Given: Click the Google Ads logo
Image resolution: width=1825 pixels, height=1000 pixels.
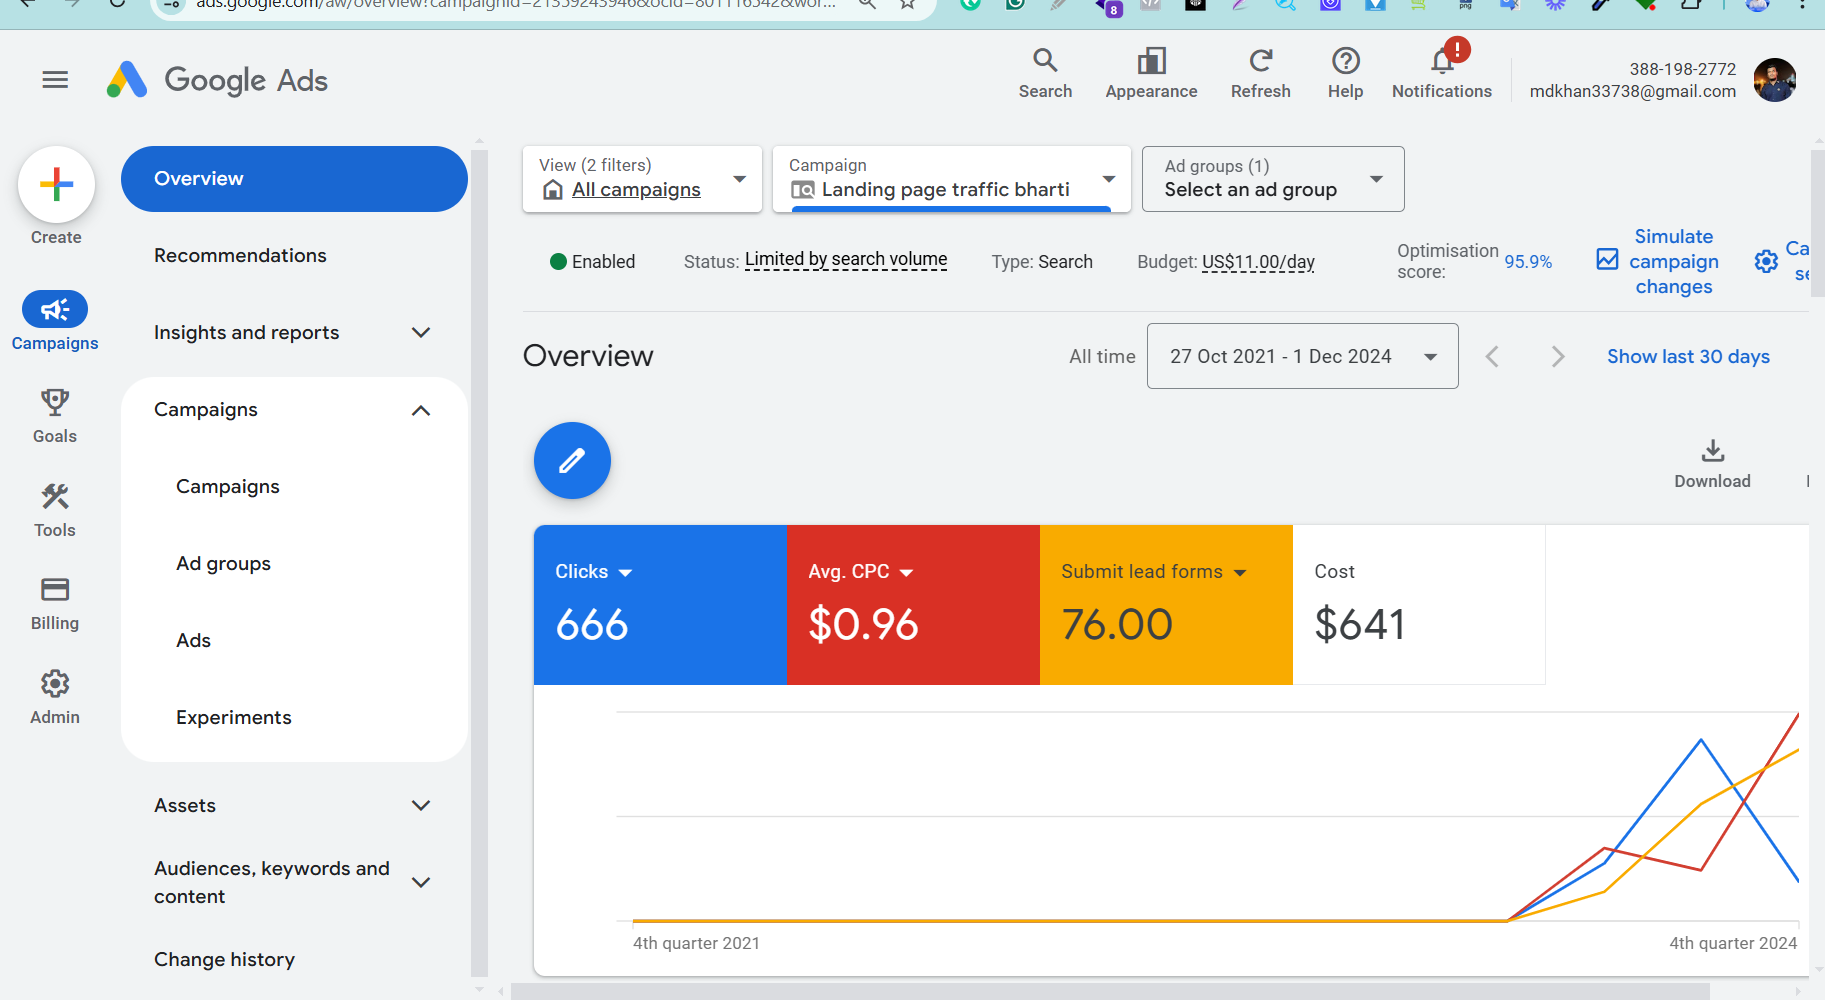Looking at the screenshot, I should coord(217,80).
